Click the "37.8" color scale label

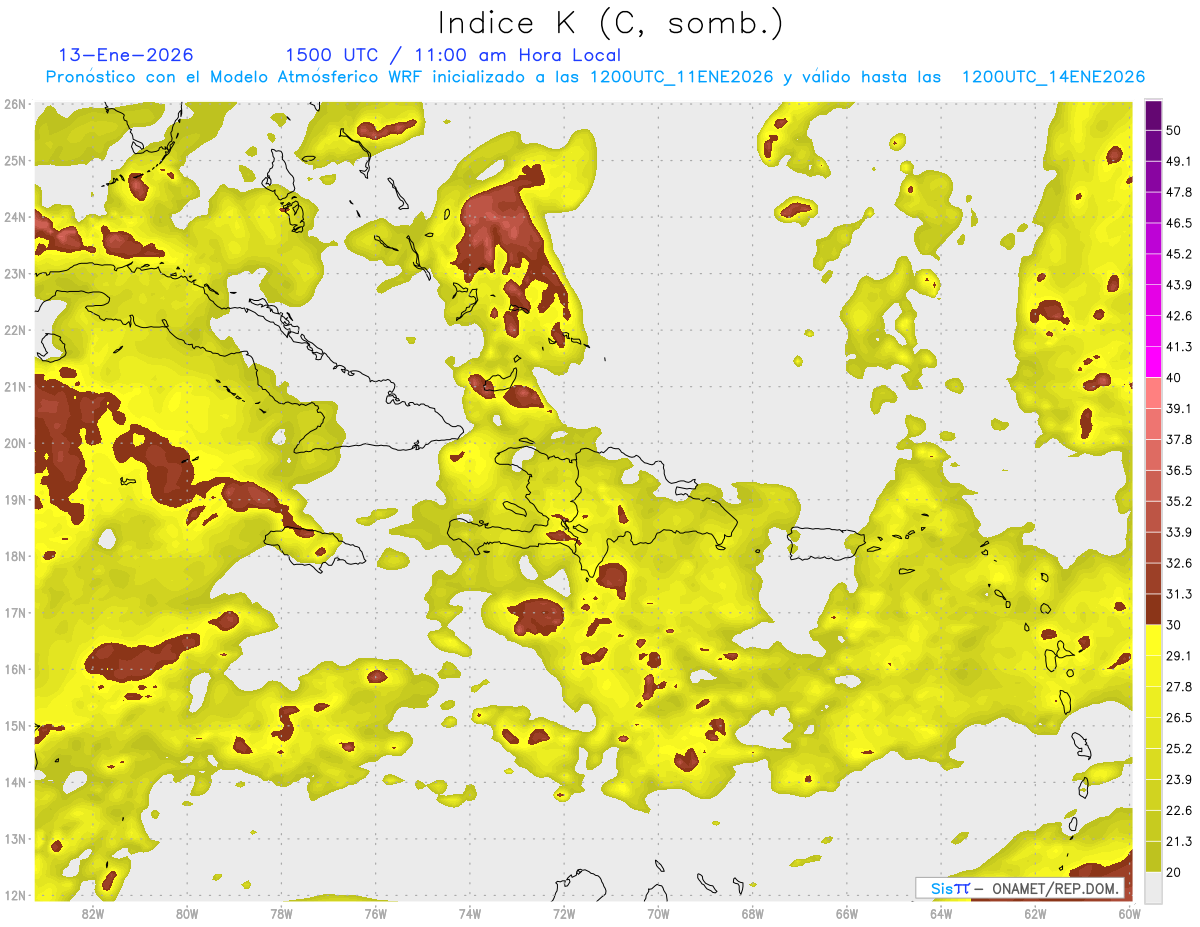click(1179, 440)
